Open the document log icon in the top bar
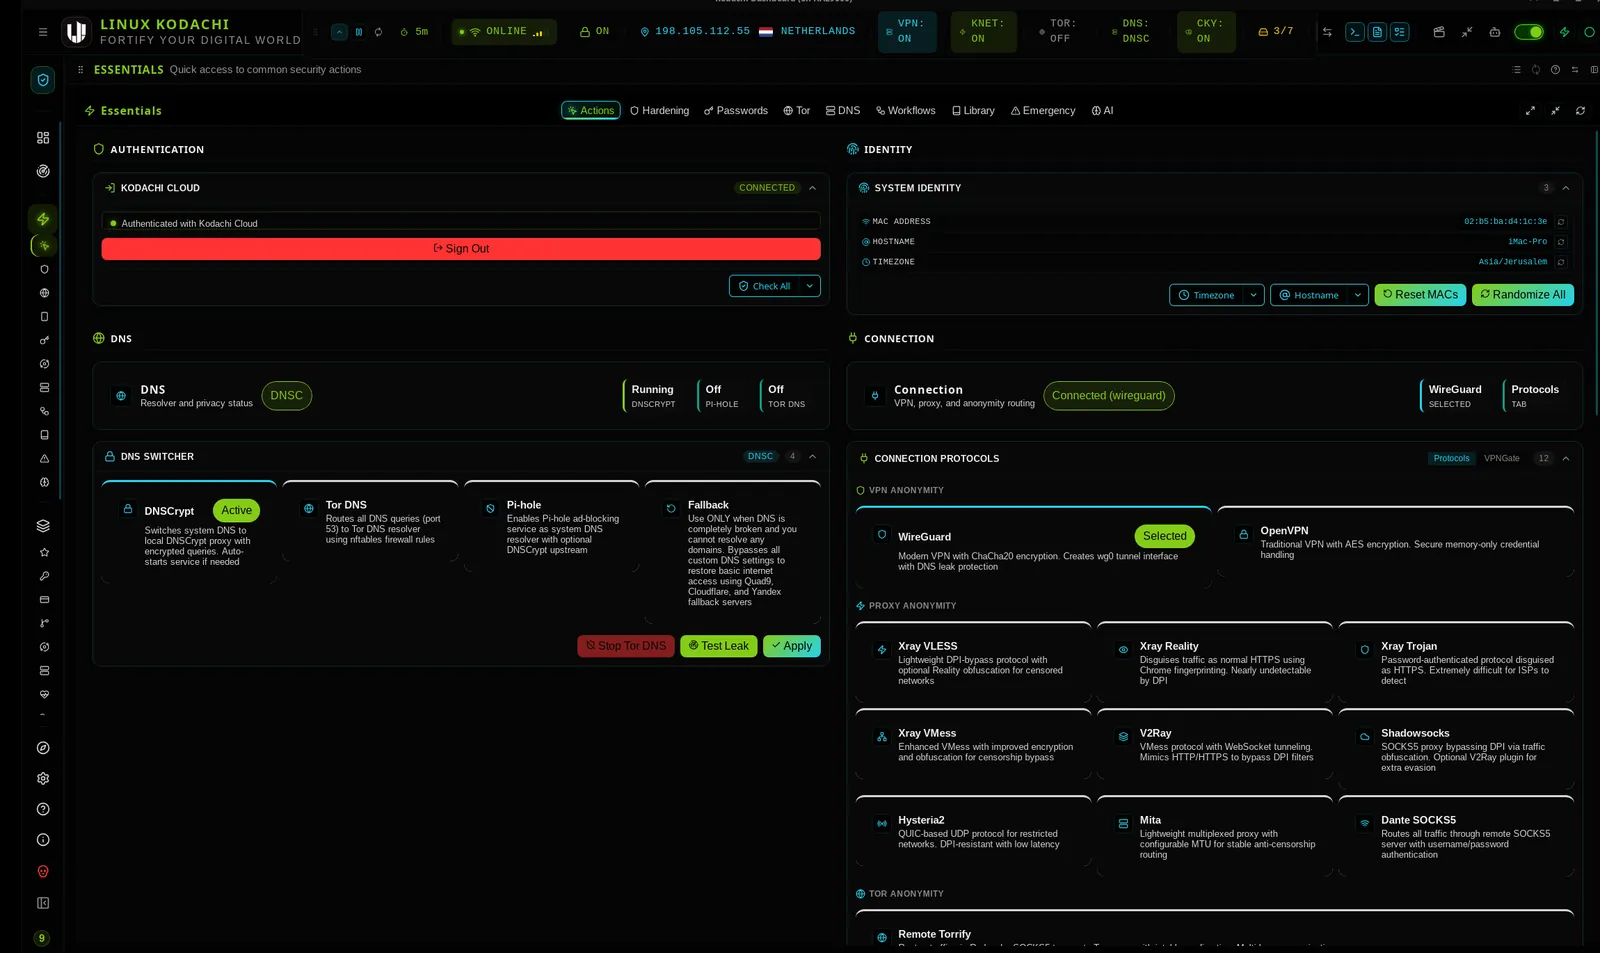The height and width of the screenshot is (953, 1600). [x=1377, y=32]
